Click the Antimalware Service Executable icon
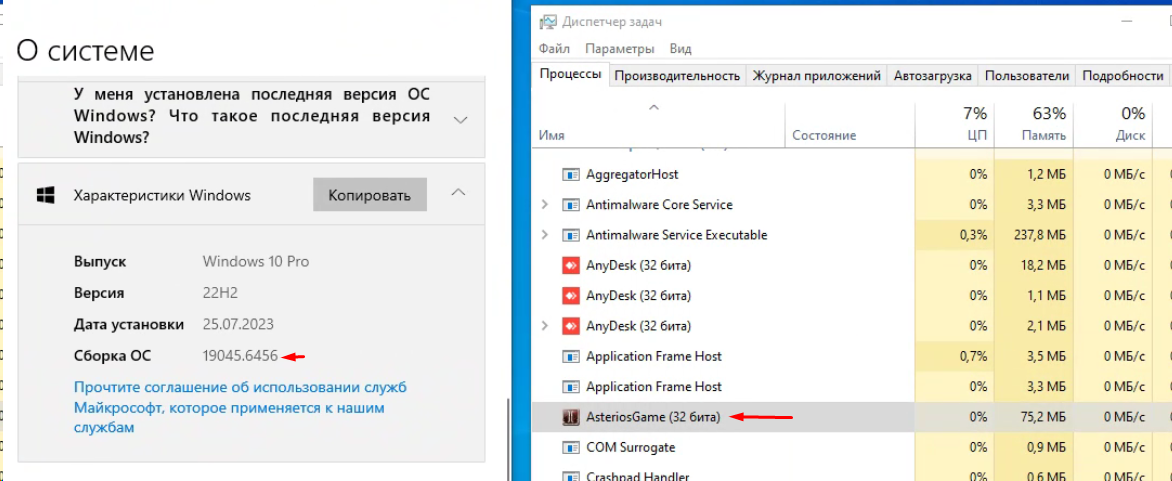Image resolution: width=1172 pixels, height=481 pixels. pyautogui.click(x=571, y=236)
